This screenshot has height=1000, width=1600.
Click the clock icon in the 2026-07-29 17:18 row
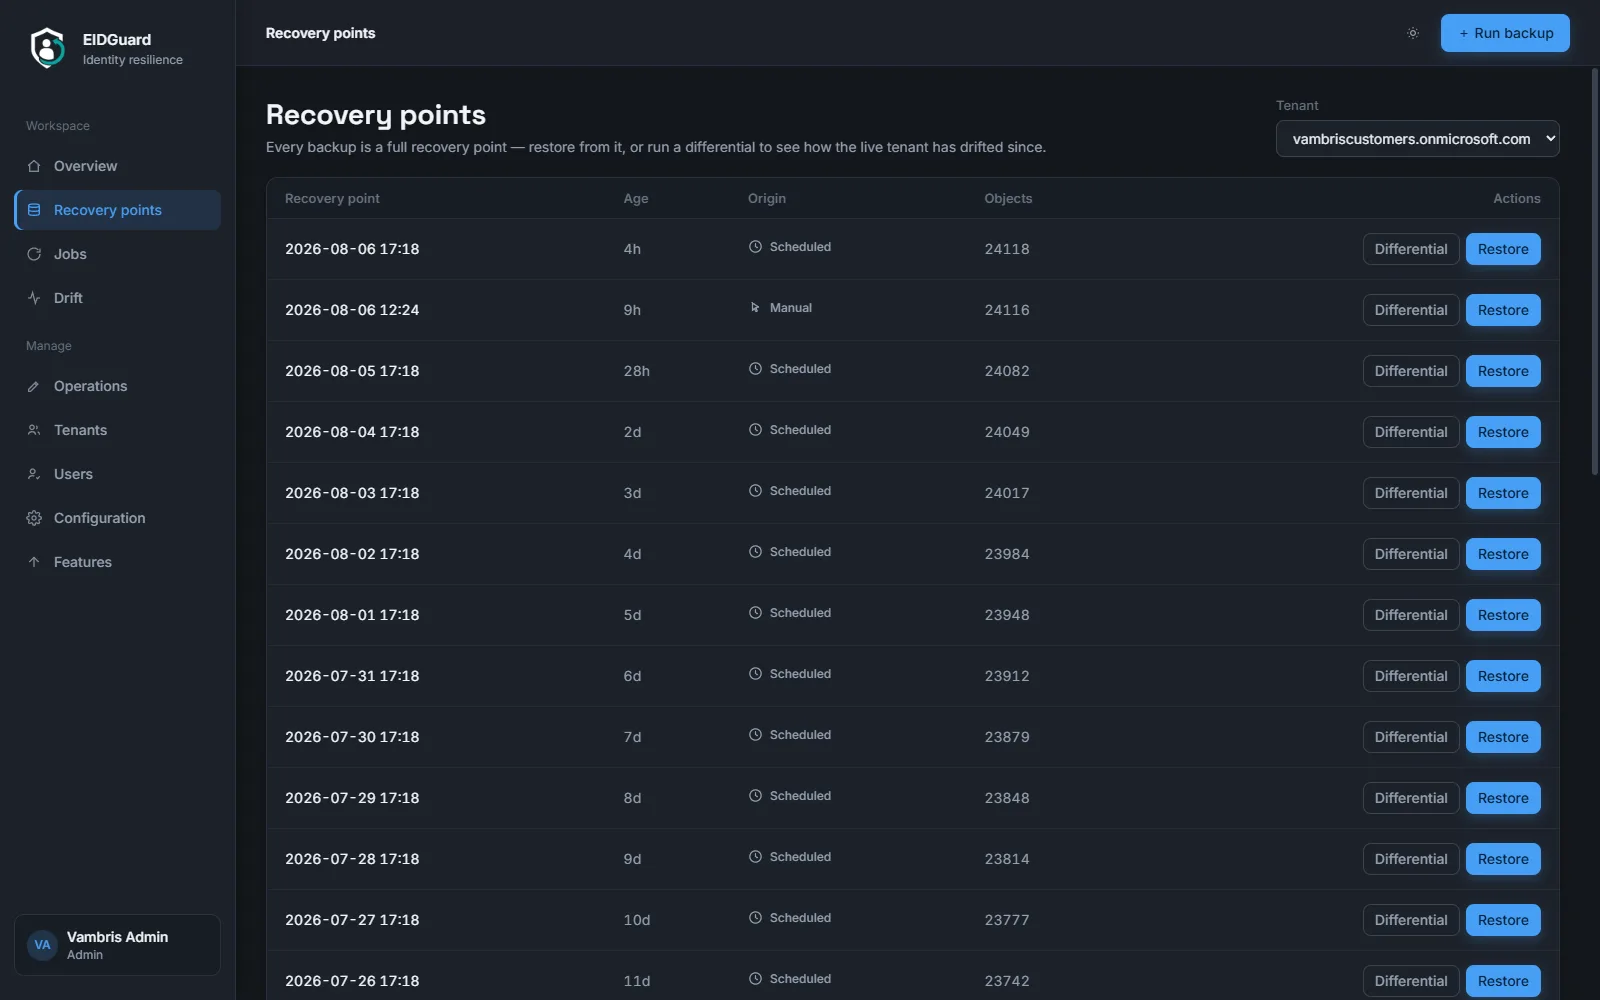click(756, 796)
